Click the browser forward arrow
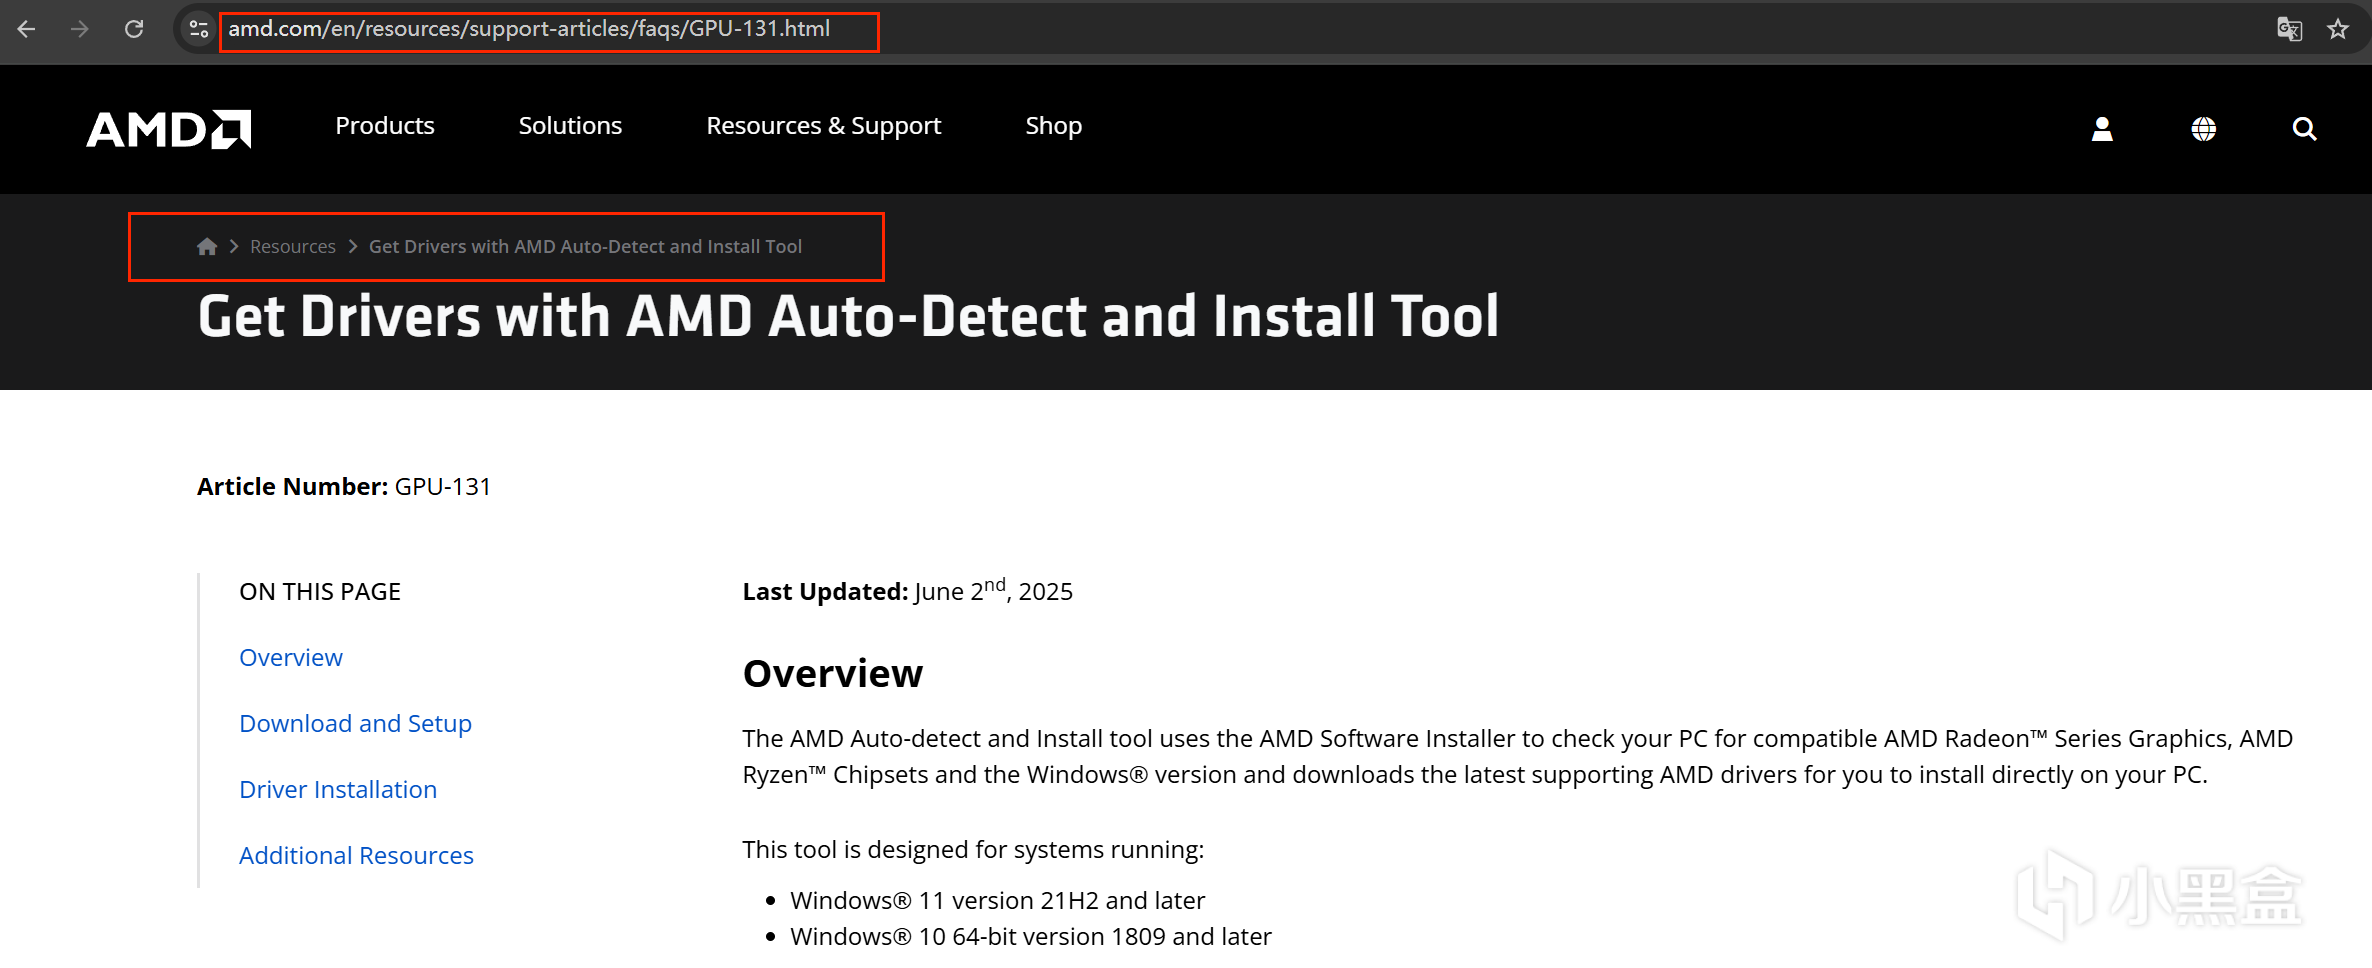Image resolution: width=2372 pixels, height=968 pixels. (80, 29)
